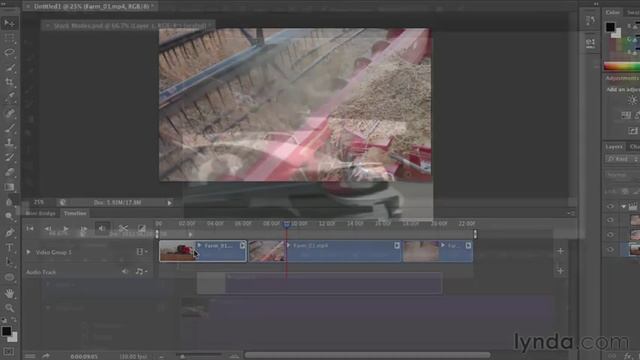
Task: Add brightness/contrast adjustment icon
Action: 632,100
